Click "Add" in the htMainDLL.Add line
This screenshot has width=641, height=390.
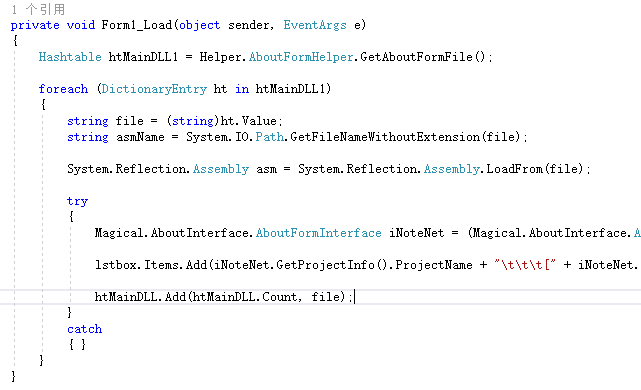pyautogui.click(x=175, y=296)
